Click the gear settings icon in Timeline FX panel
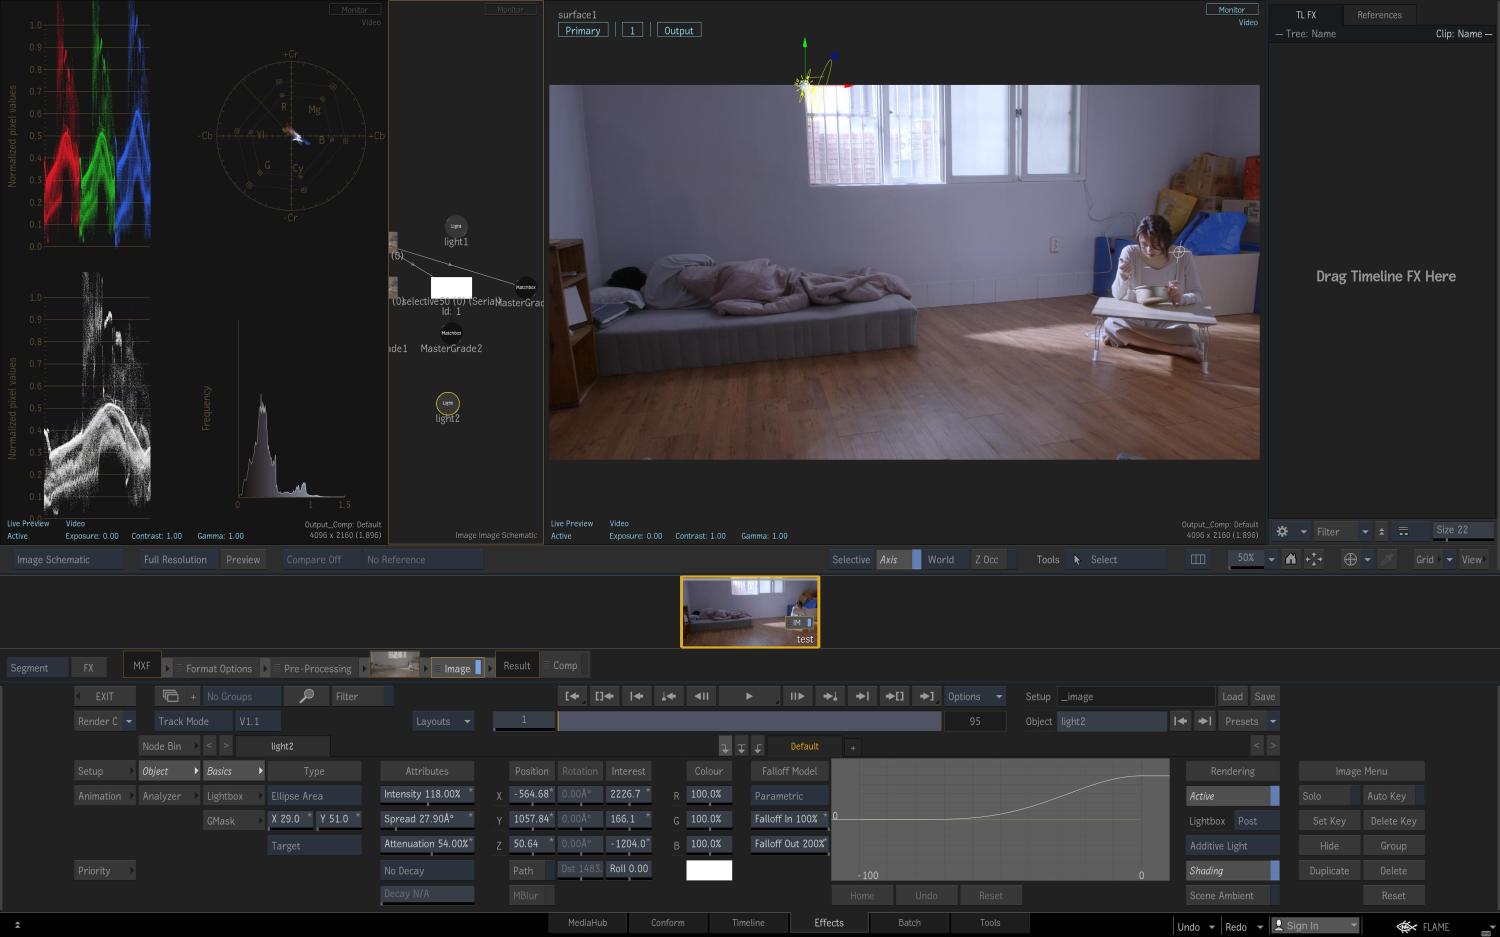This screenshot has height=937, width=1500. (1282, 531)
